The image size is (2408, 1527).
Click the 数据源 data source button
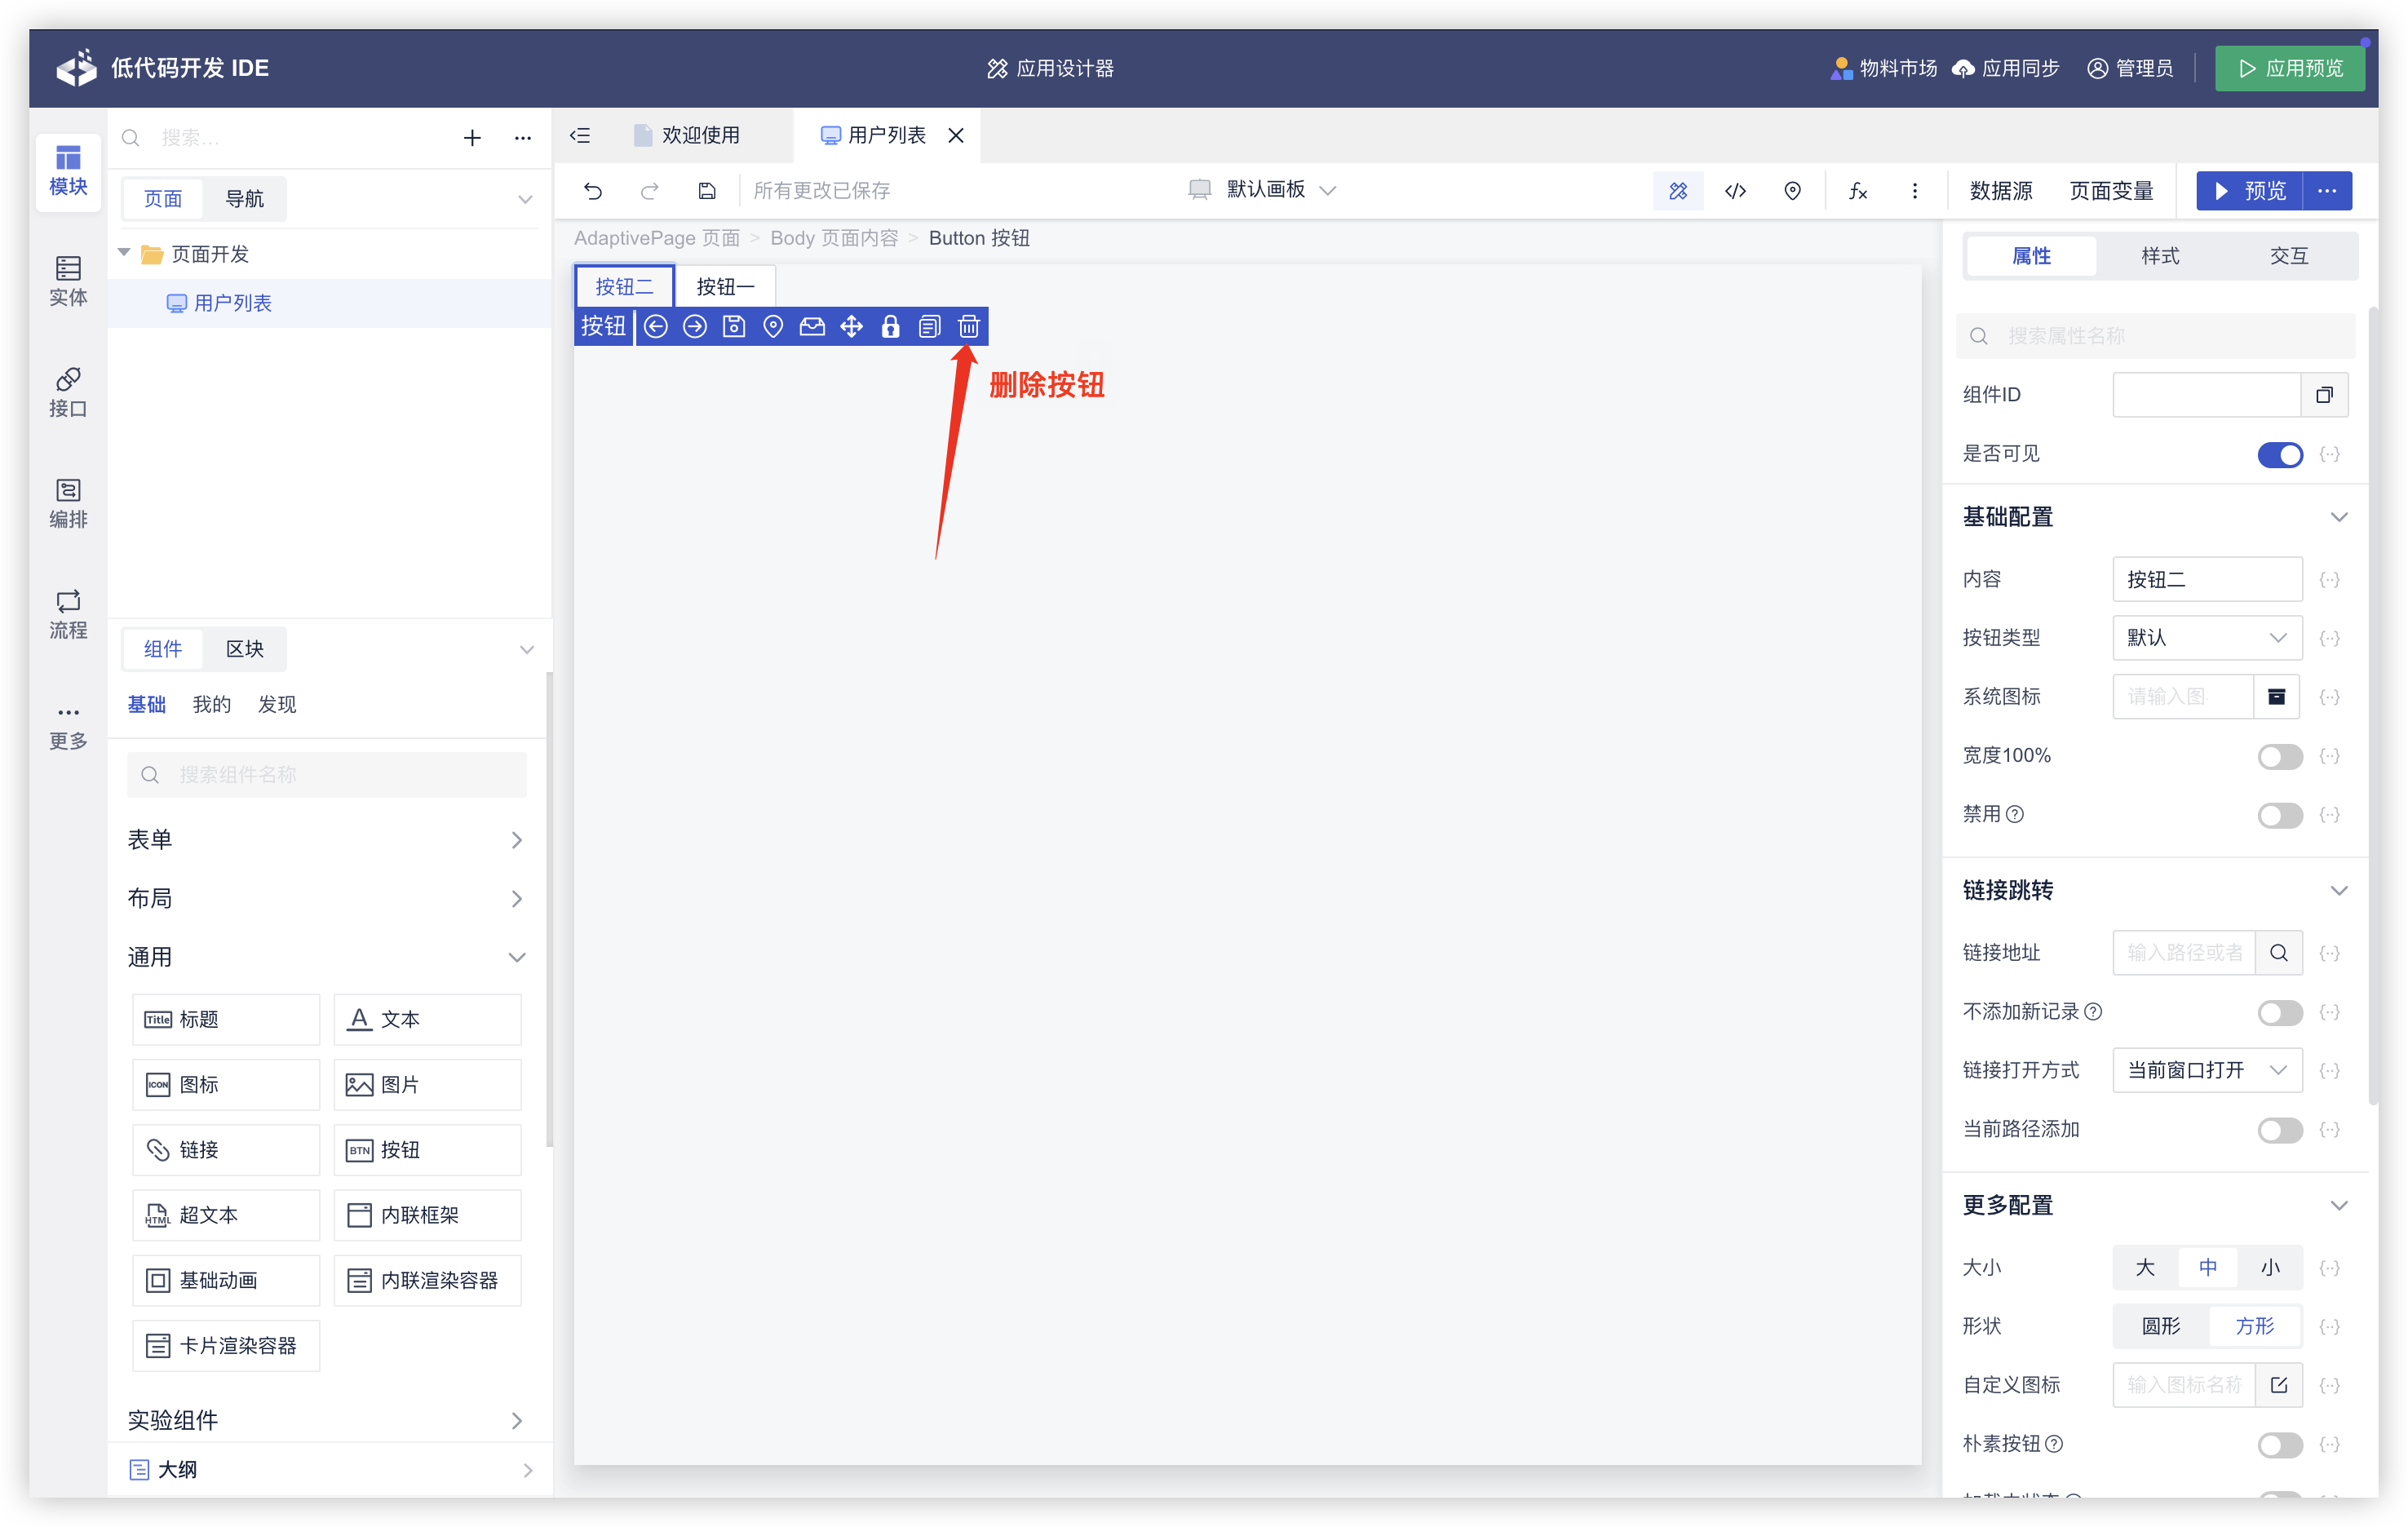[2000, 190]
